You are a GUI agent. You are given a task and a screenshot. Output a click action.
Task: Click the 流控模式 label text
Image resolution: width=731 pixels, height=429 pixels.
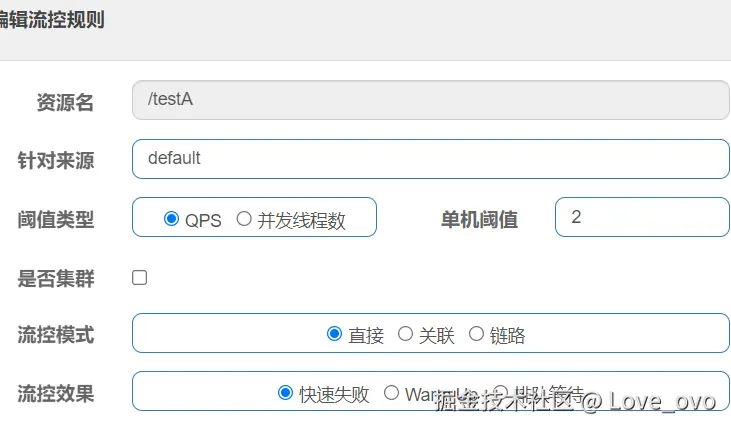coord(56,335)
